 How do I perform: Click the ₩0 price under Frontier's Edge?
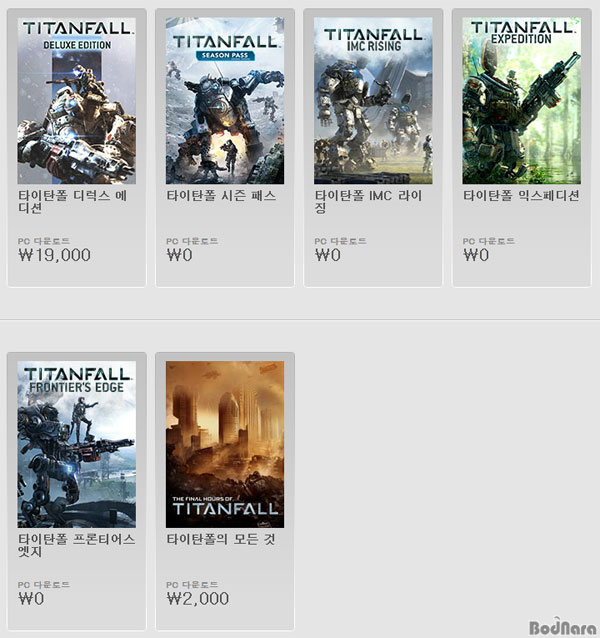[31, 599]
